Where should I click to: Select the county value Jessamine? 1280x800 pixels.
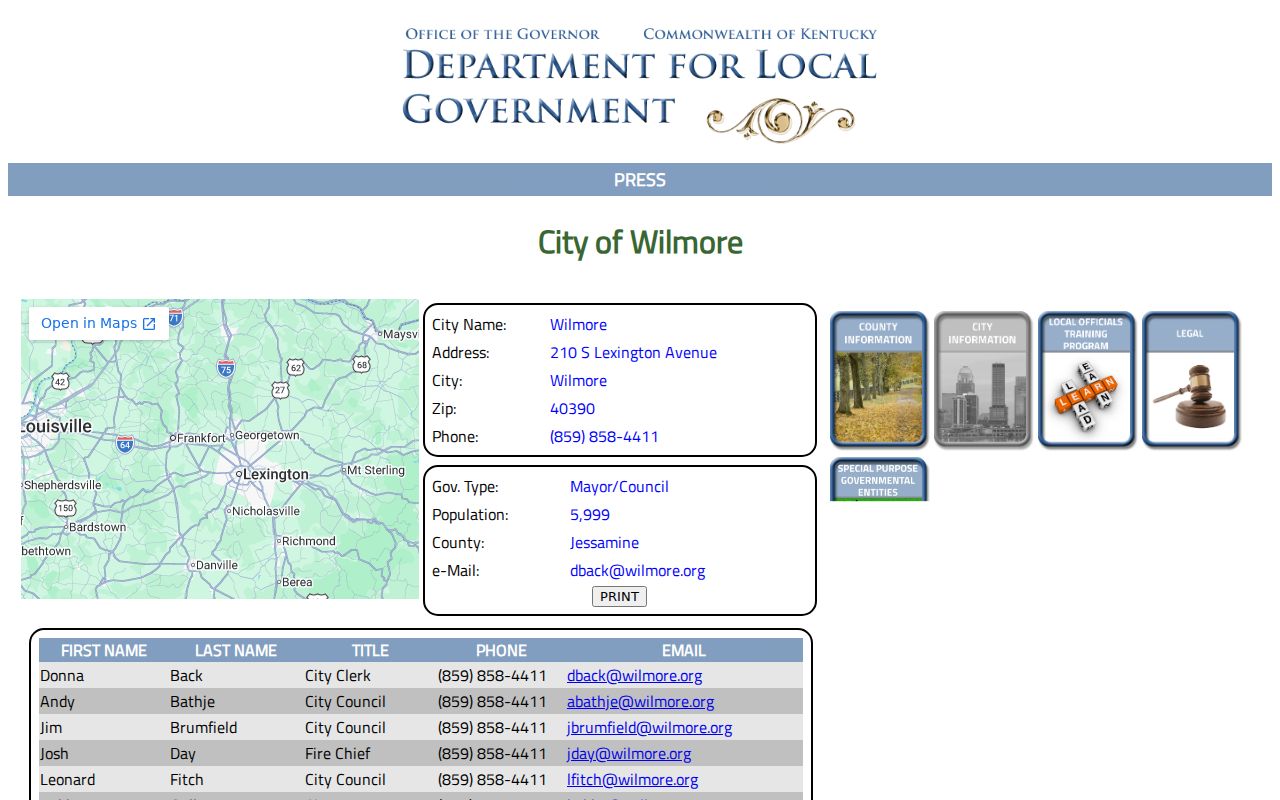point(604,543)
